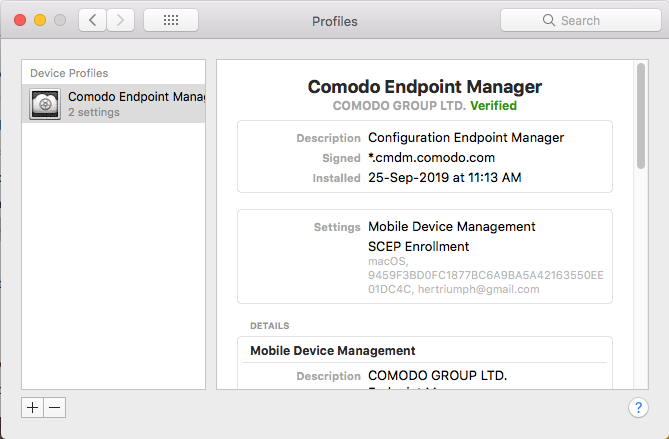The image size is (669, 439).
Task: Click the bold Mobile Device Management header
Action: click(x=332, y=351)
